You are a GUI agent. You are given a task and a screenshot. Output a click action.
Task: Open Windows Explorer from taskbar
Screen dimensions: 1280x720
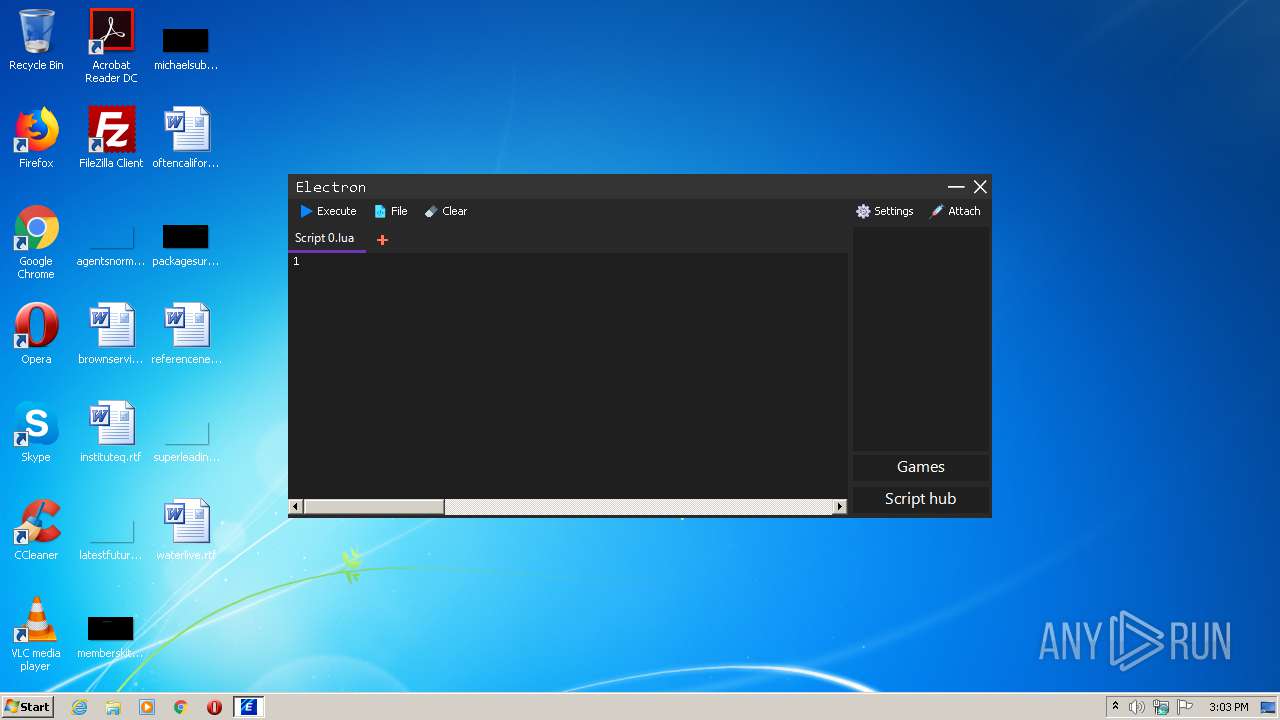pos(113,707)
